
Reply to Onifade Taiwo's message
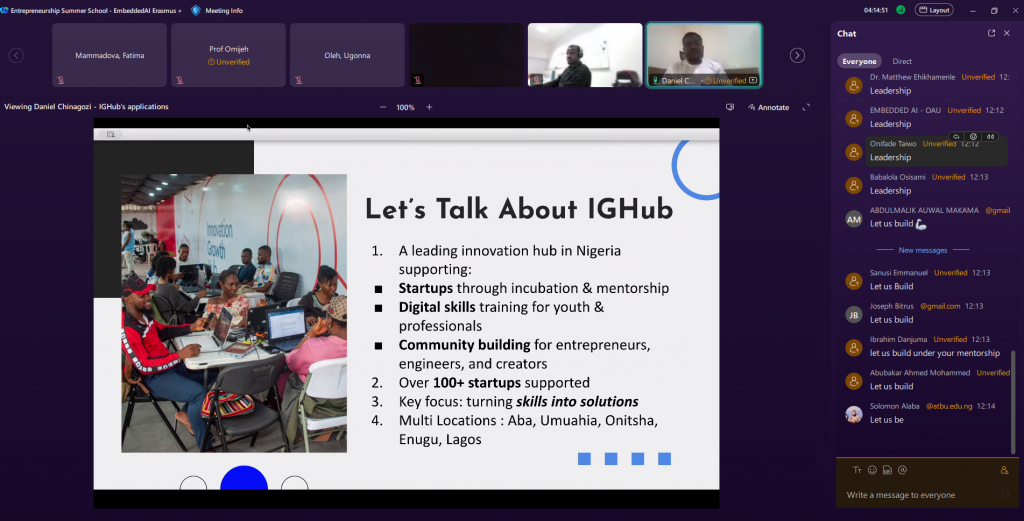pos(956,136)
